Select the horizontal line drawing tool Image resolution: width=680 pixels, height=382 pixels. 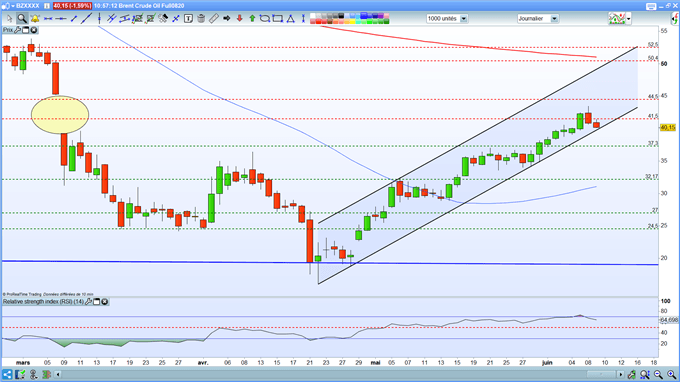(x=48, y=18)
